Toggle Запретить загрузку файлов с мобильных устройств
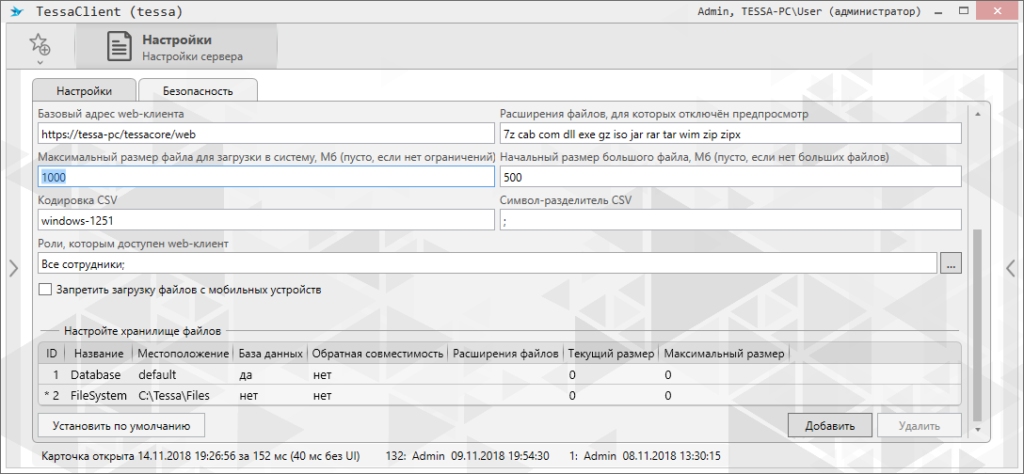 (45, 290)
